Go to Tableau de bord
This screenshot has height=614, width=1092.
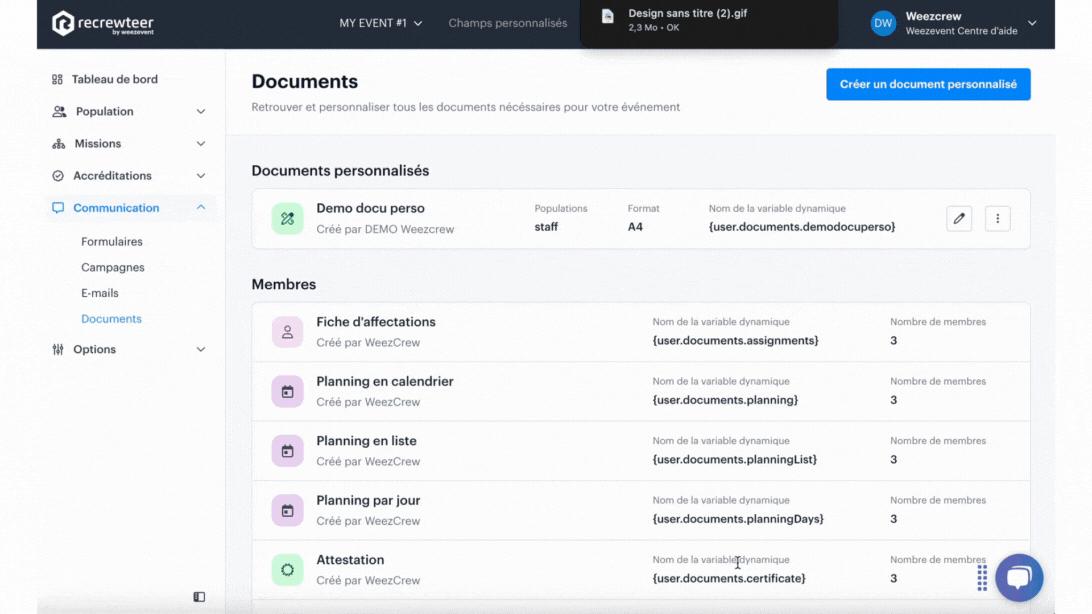(114, 79)
